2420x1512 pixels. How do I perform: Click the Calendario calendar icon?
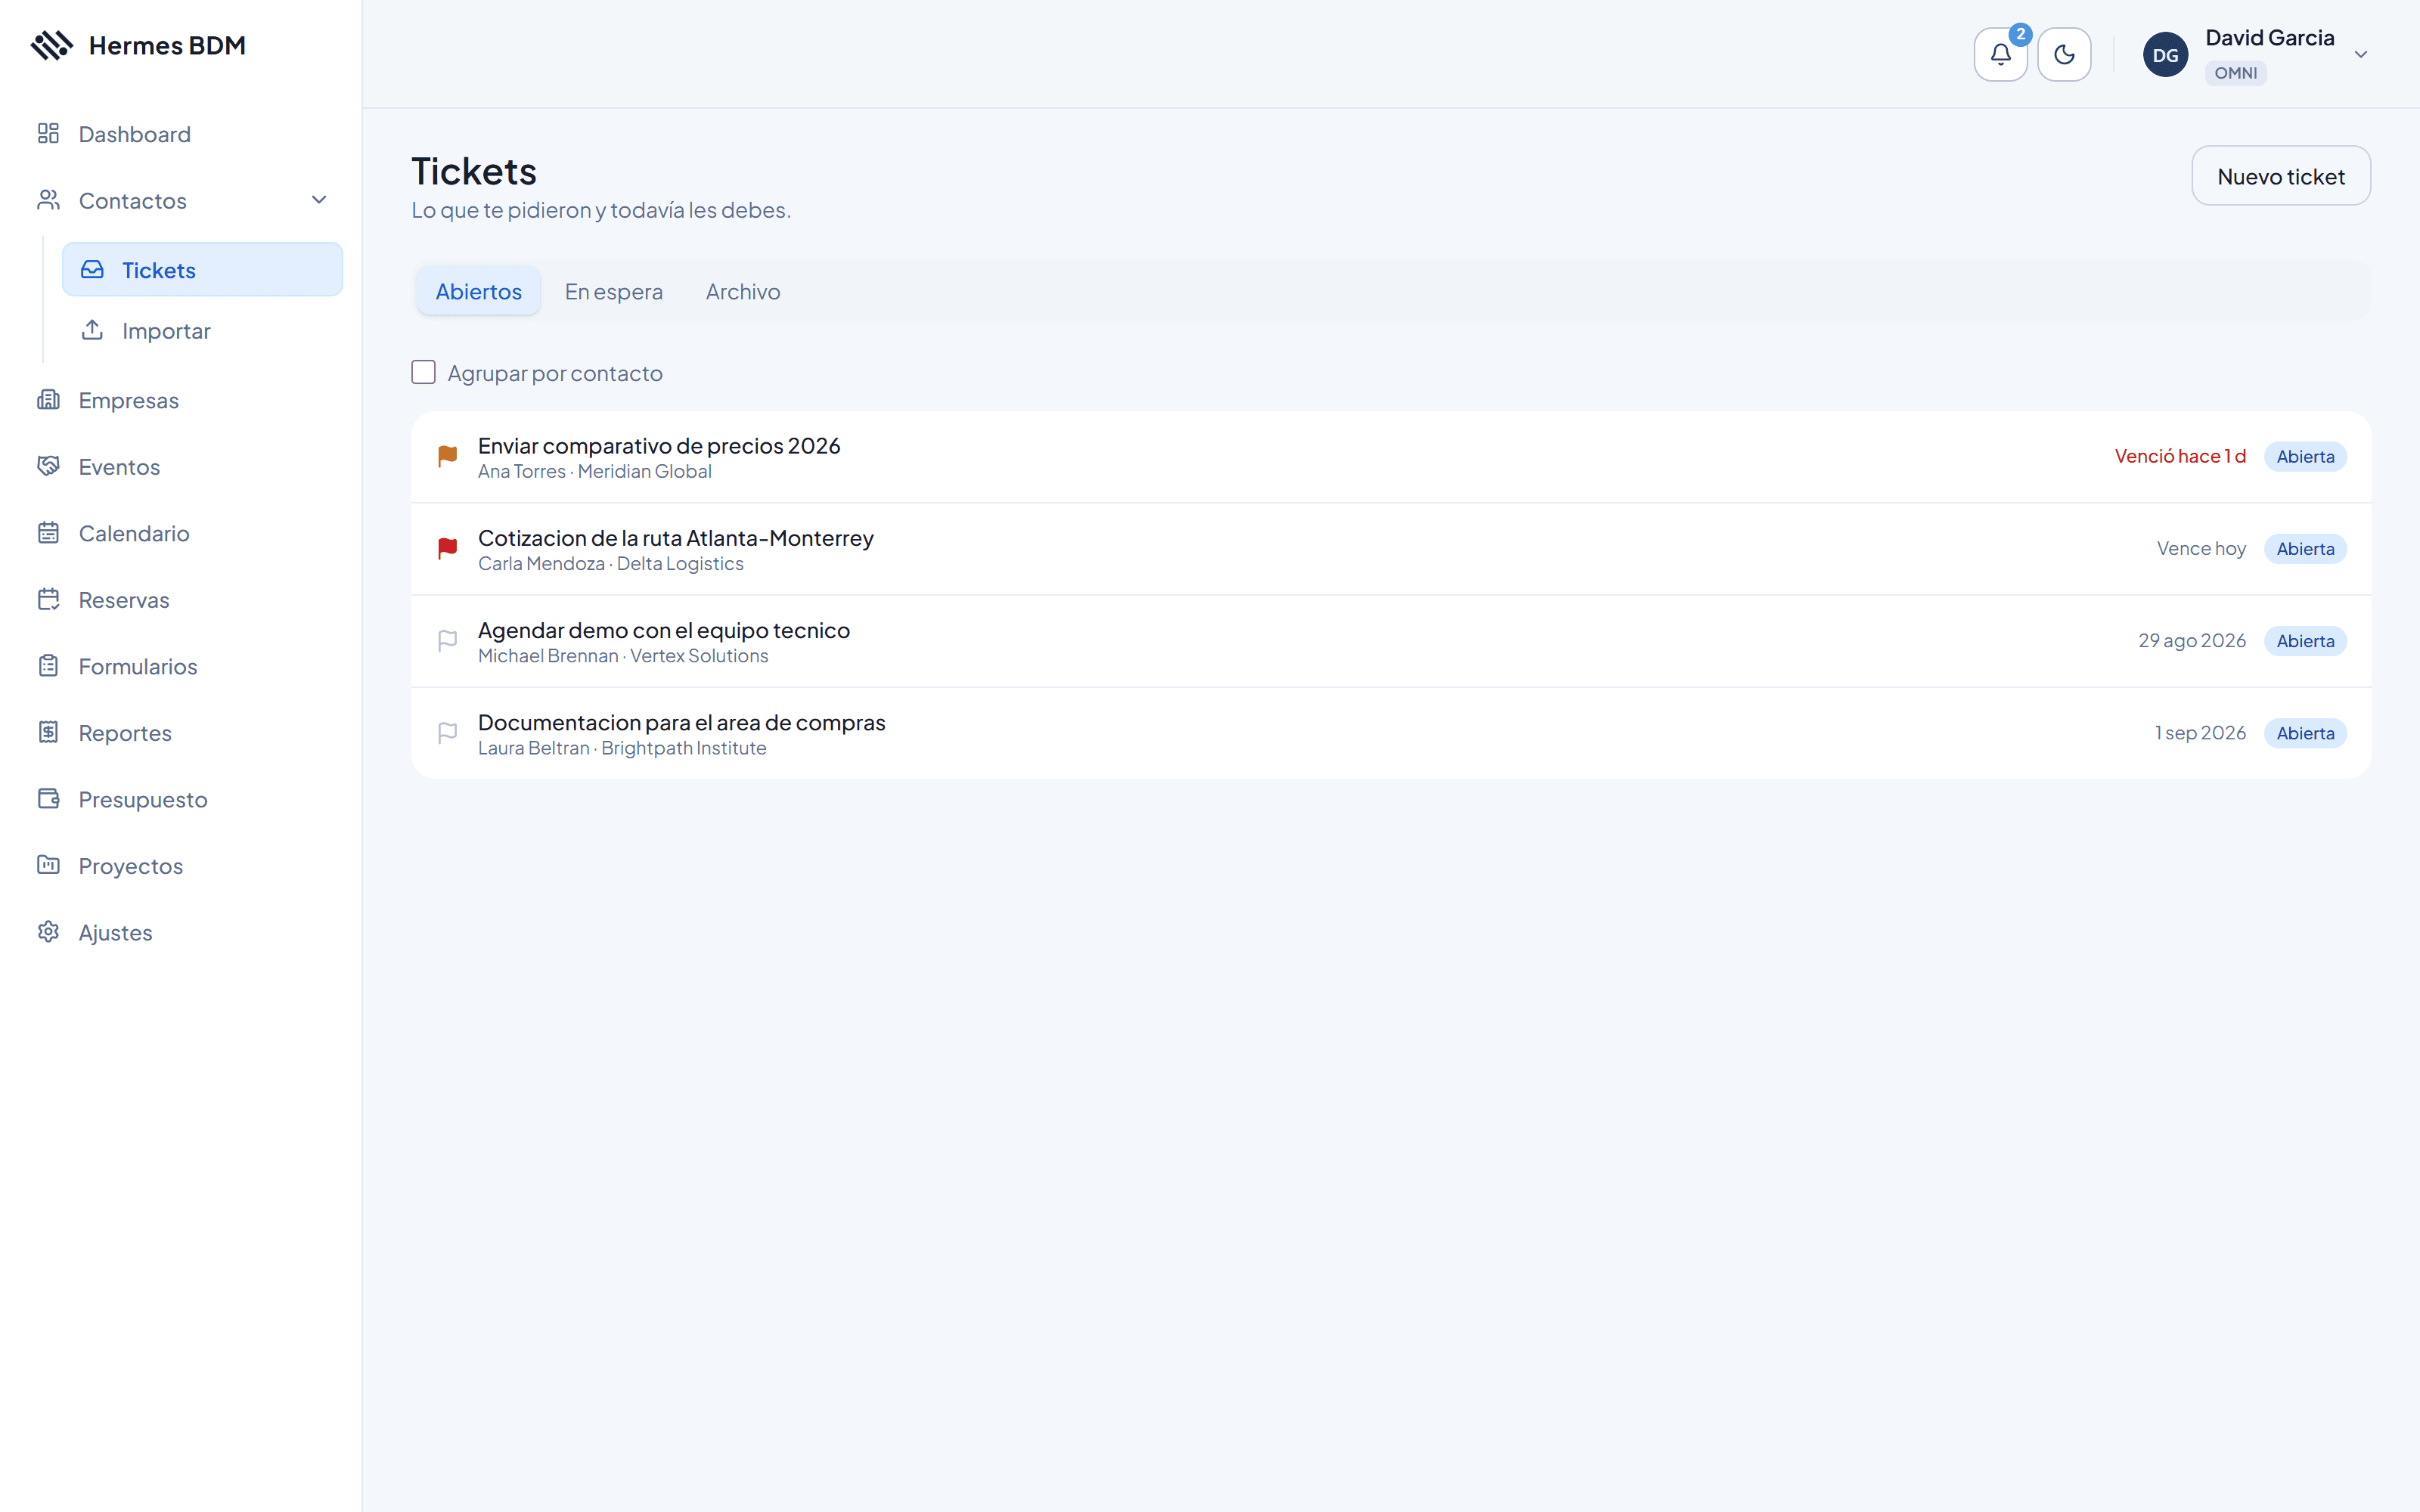pos(48,533)
